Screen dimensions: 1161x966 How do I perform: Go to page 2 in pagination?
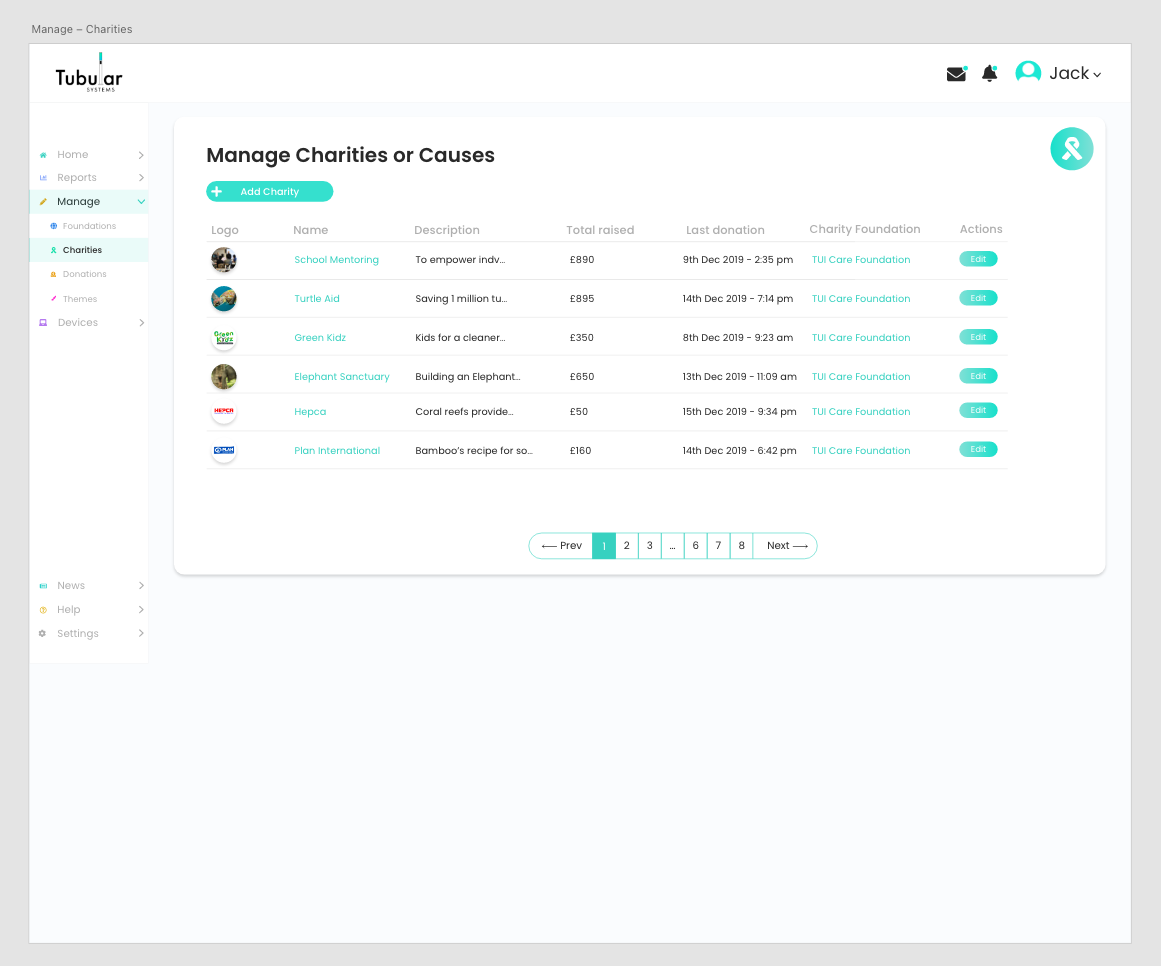point(626,546)
